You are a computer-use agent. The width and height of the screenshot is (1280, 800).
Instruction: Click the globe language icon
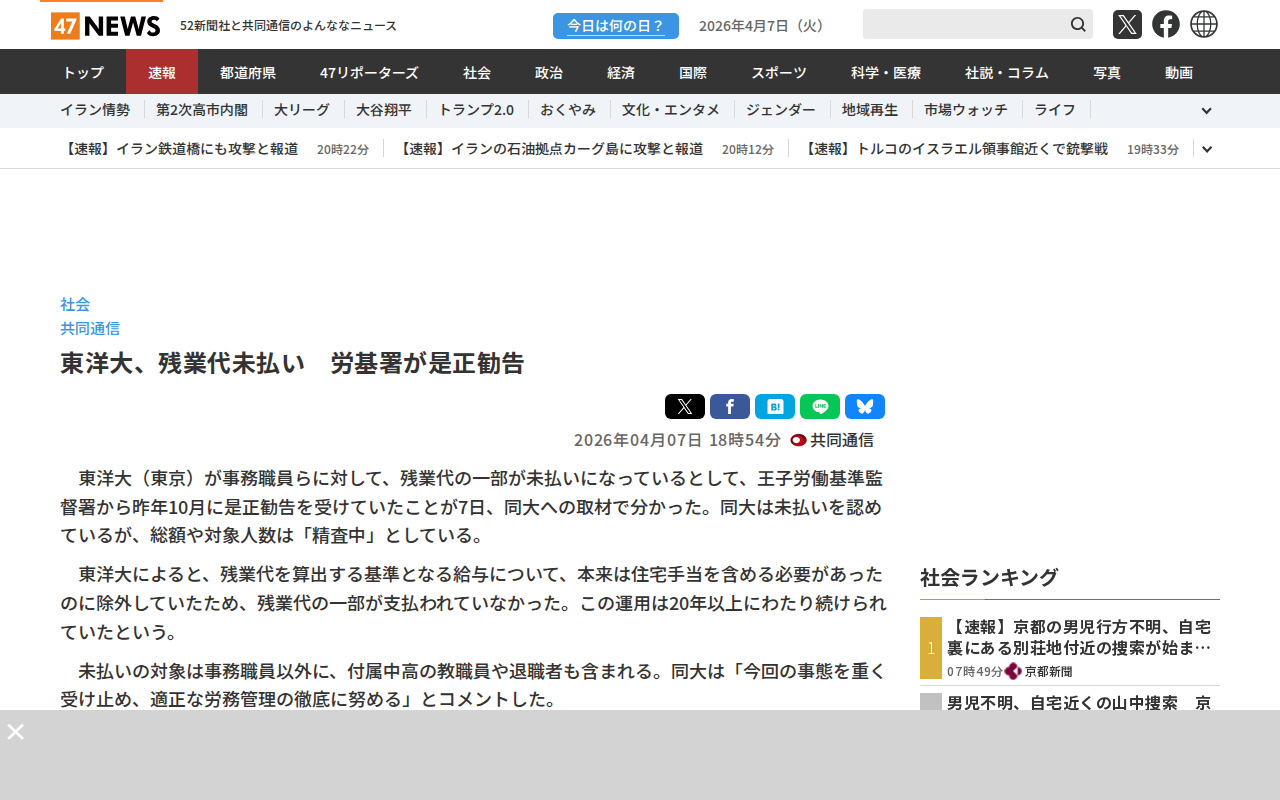(1204, 24)
